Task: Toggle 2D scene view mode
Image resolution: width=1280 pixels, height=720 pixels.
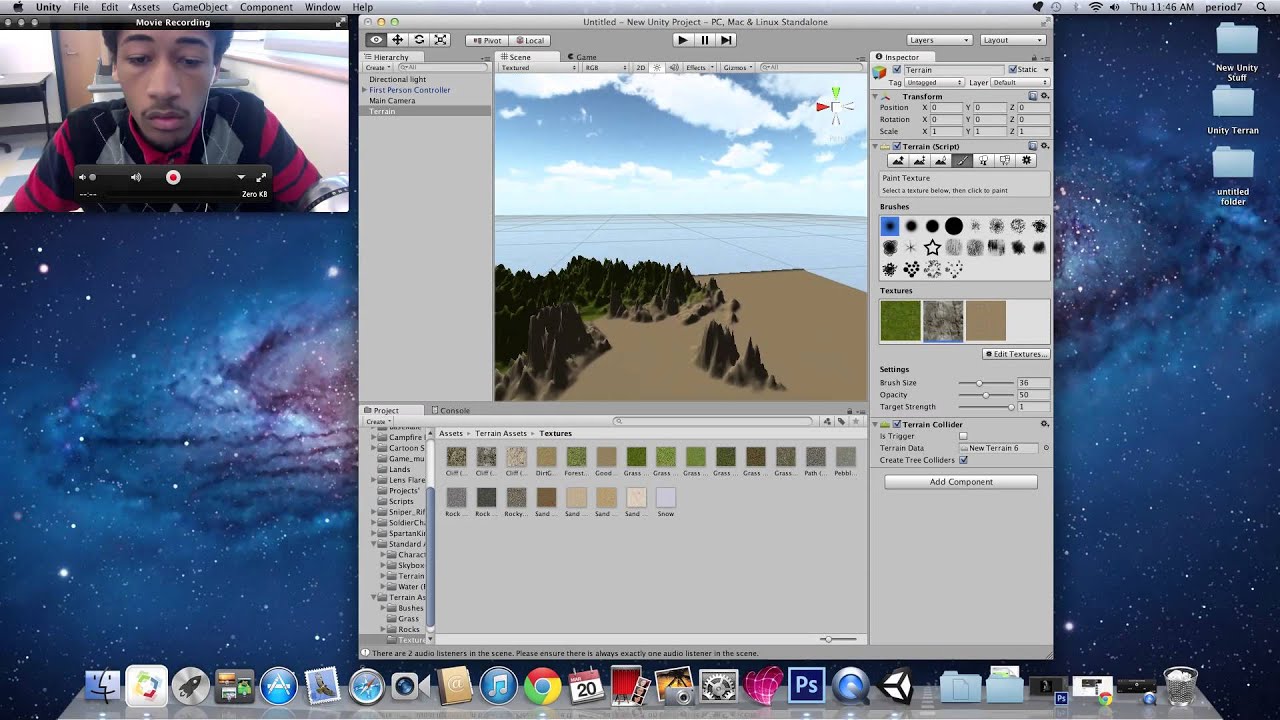Action: (x=641, y=68)
